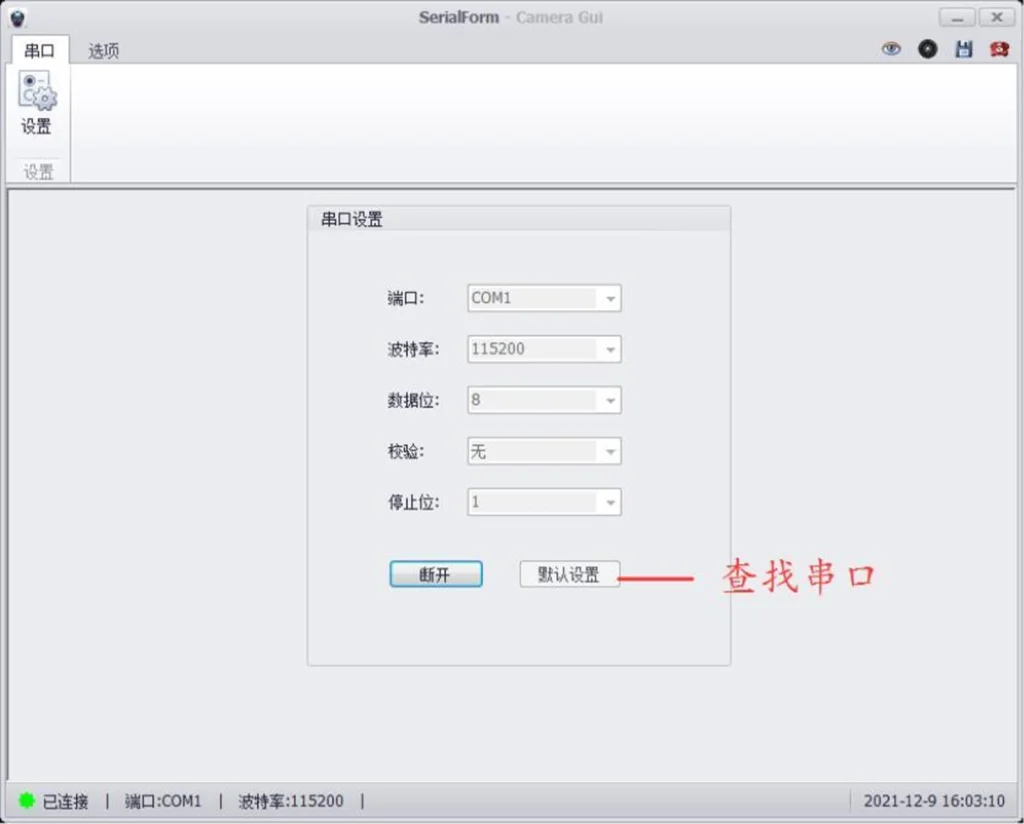Click the eye preview icon in the toolbar
The height and width of the screenshot is (824, 1024).
(x=891, y=48)
